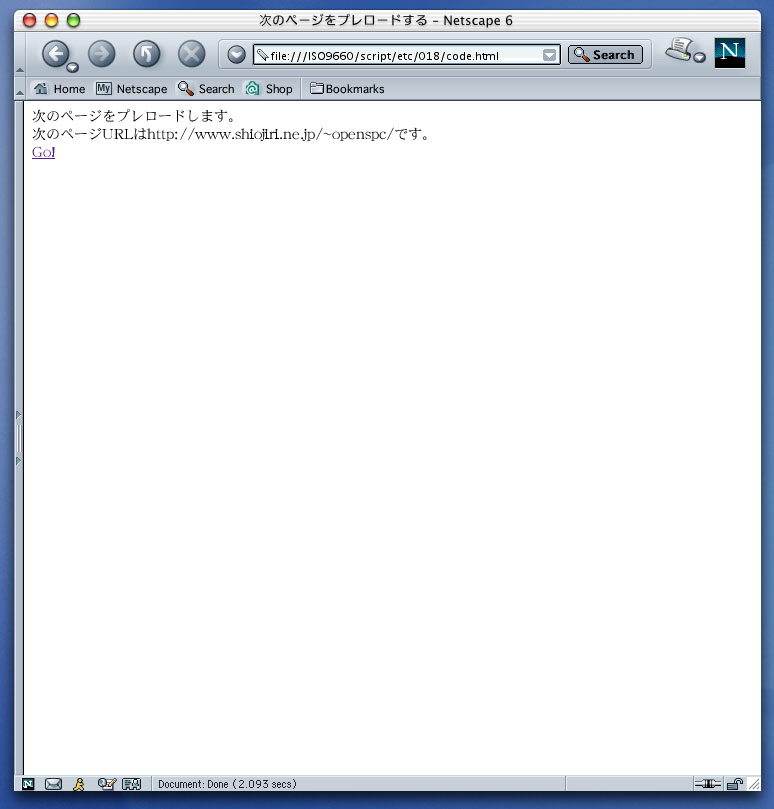Click the Search button beside the URL bar

605,54
